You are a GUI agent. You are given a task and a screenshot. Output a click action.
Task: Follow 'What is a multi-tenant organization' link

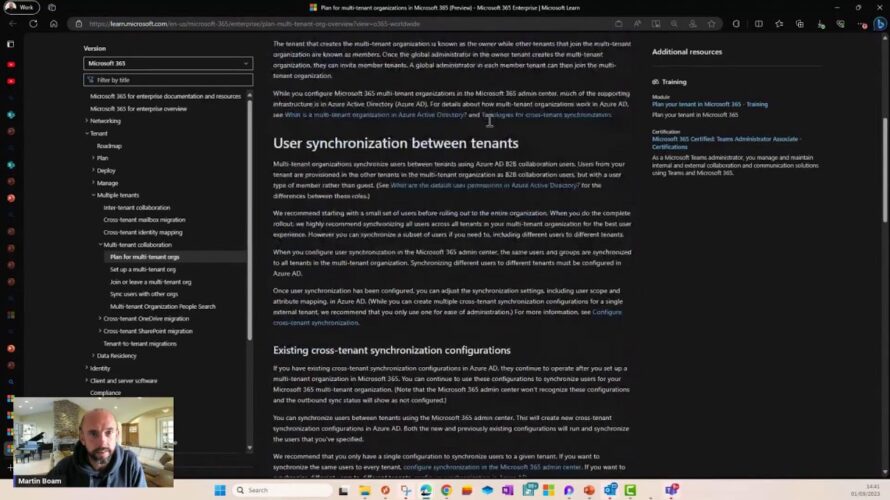(375, 115)
